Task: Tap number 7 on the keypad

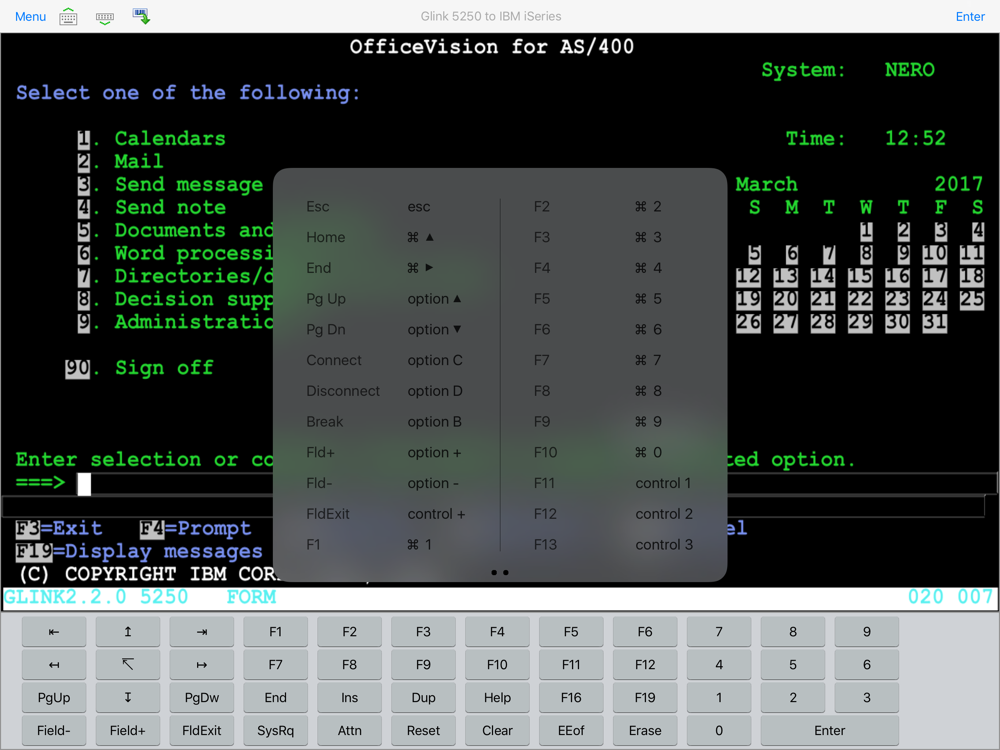Action: click(719, 632)
